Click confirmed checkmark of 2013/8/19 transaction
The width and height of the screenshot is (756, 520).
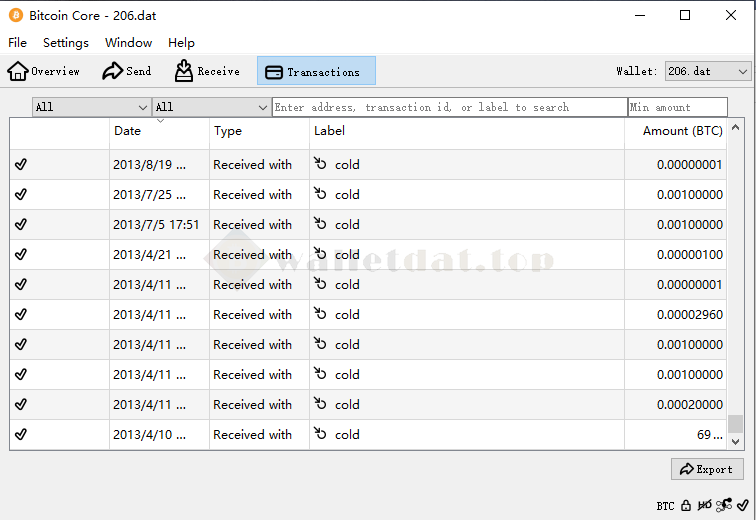pyautogui.click(x=21, y=165)
